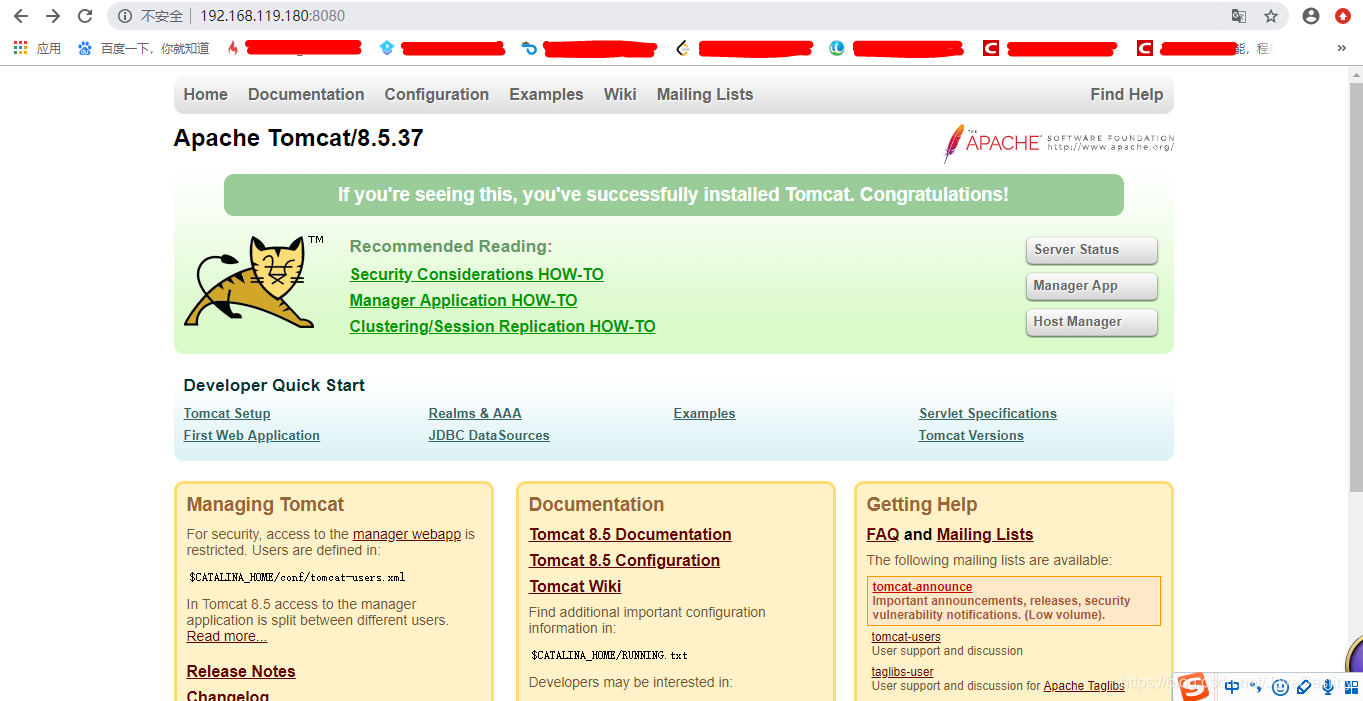Open the JDBC DataSources link
This screenshot has height=701, width=1363.
(x=489, y=435)
